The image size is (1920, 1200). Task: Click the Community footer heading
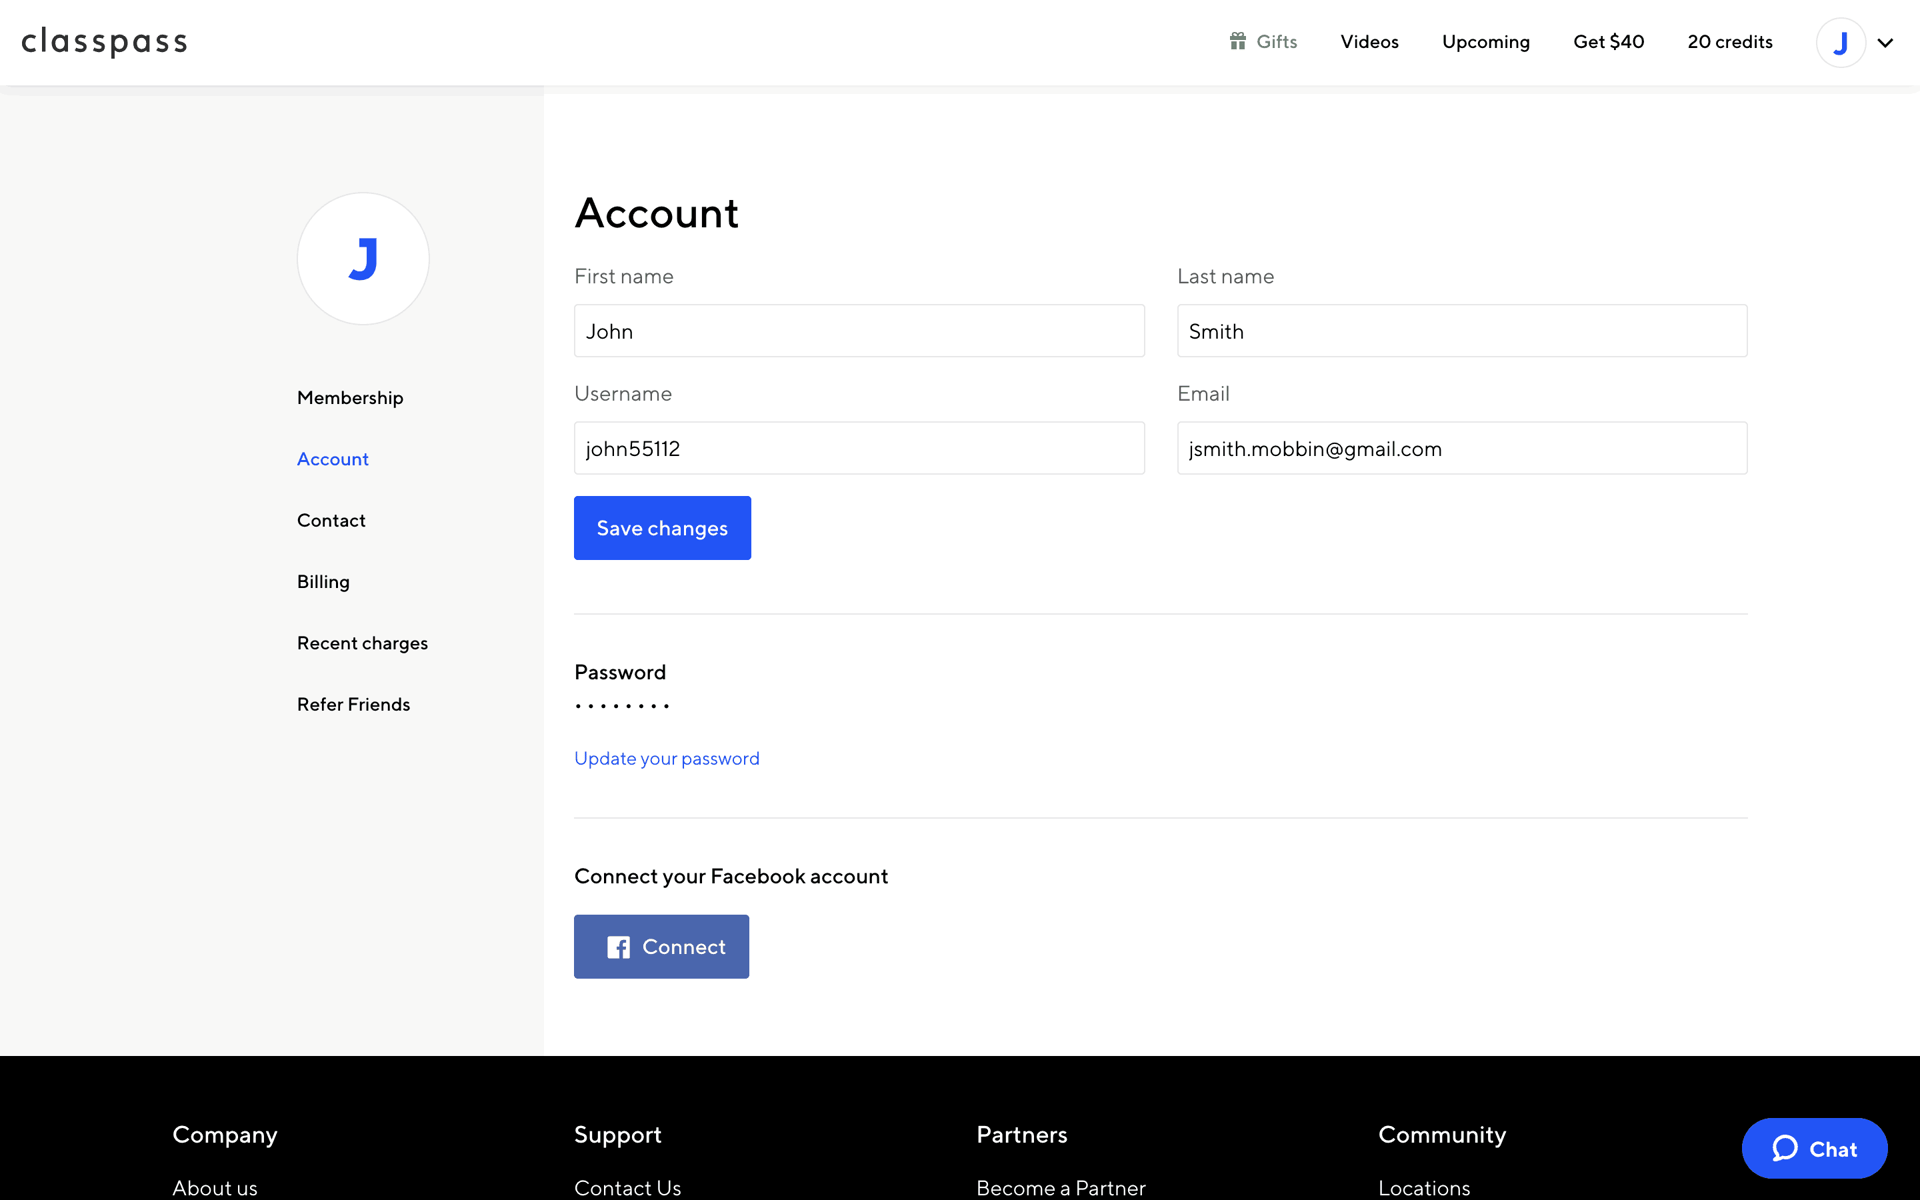click(x=1442, y=1135)
